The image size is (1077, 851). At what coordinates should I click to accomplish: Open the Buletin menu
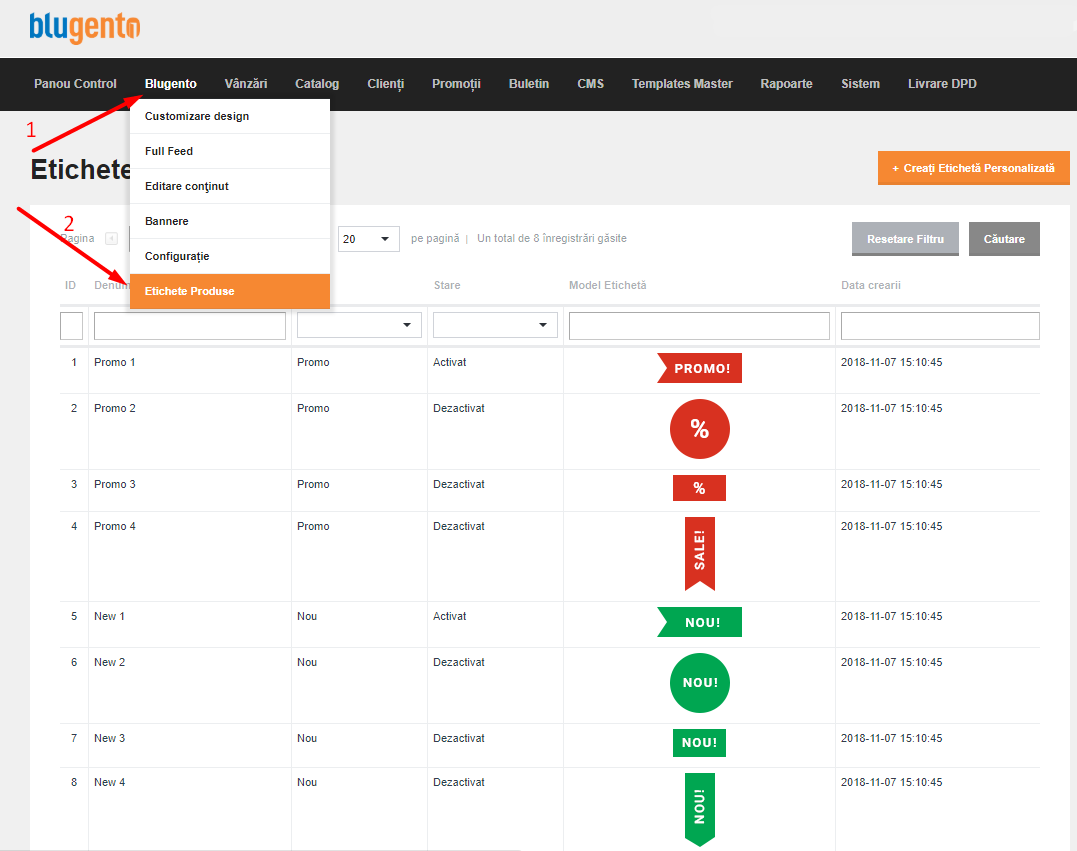click(529, 84)
